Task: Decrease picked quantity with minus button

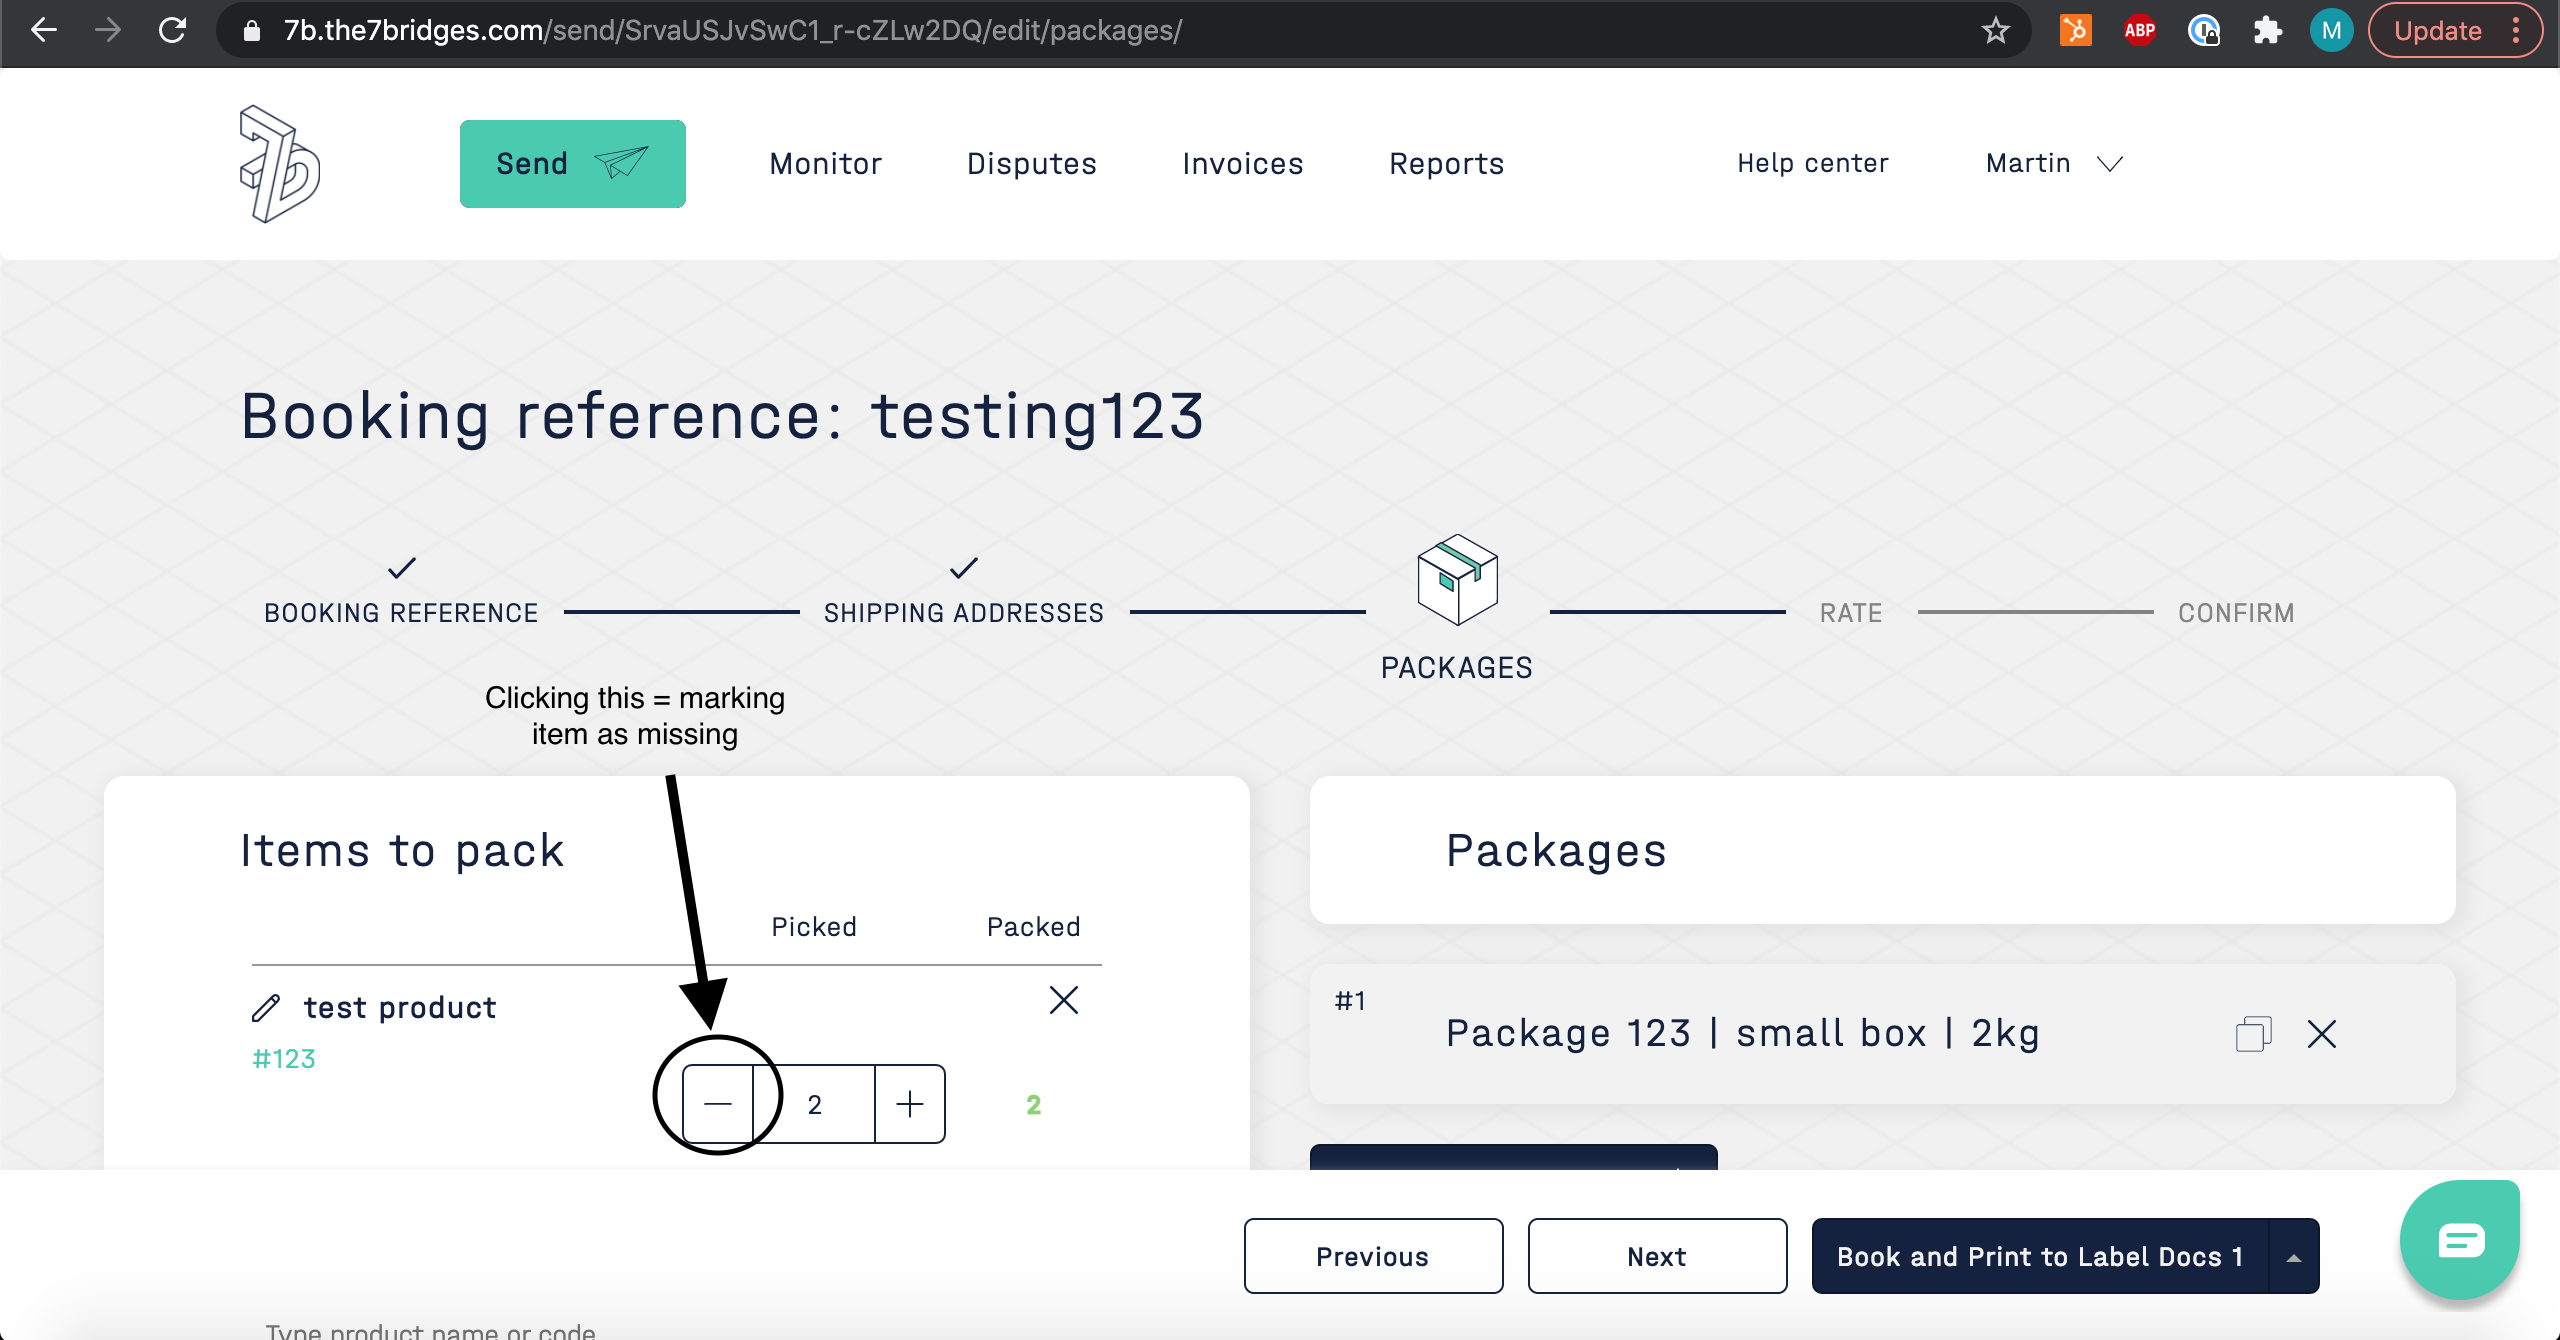Action: click(718, 1104)
